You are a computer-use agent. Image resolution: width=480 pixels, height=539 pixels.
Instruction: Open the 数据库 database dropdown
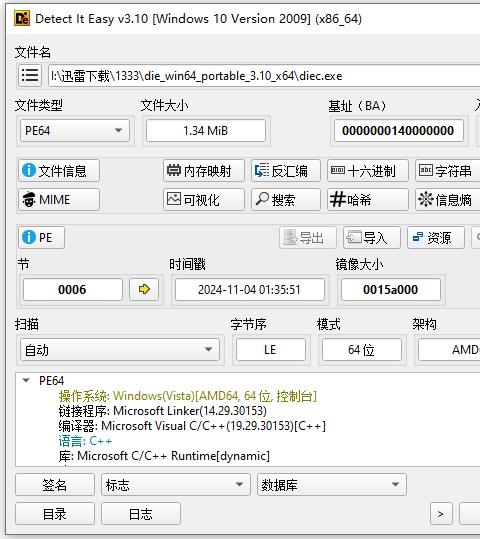(332, 484)
